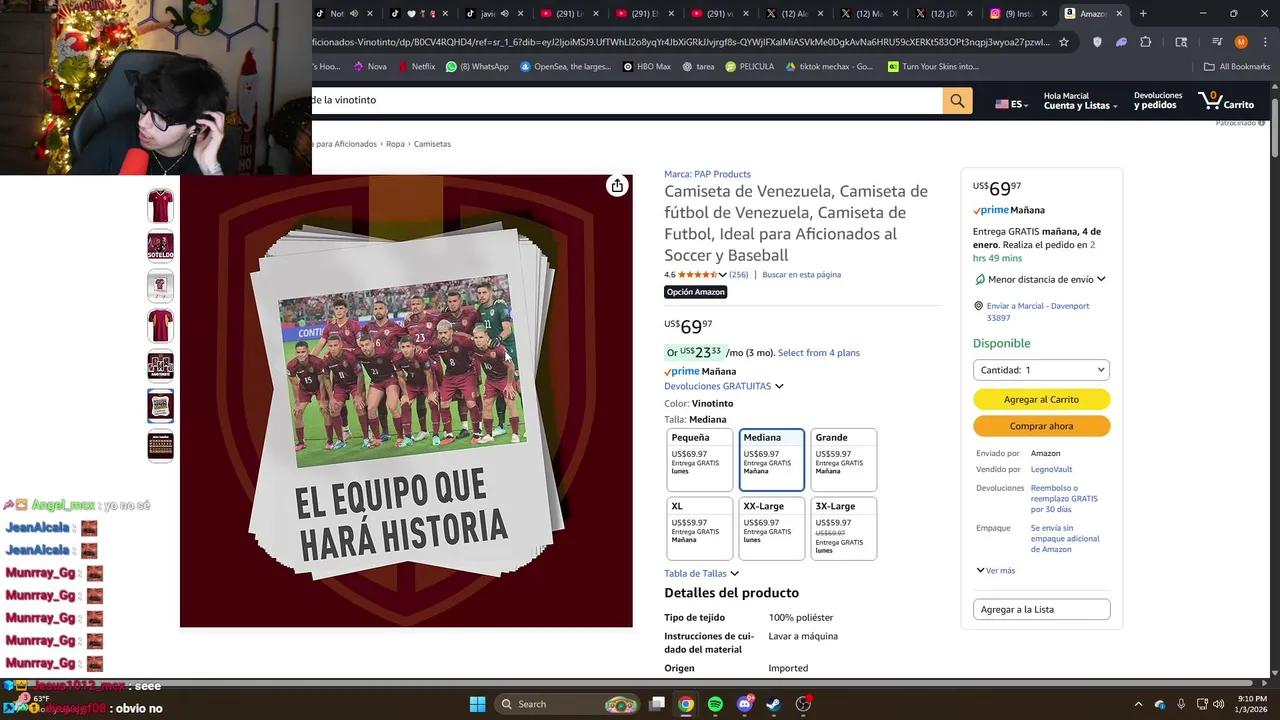Select size 3X-Large
The width and height of the screenshot is (1280, 720).
tap(844, 529)
